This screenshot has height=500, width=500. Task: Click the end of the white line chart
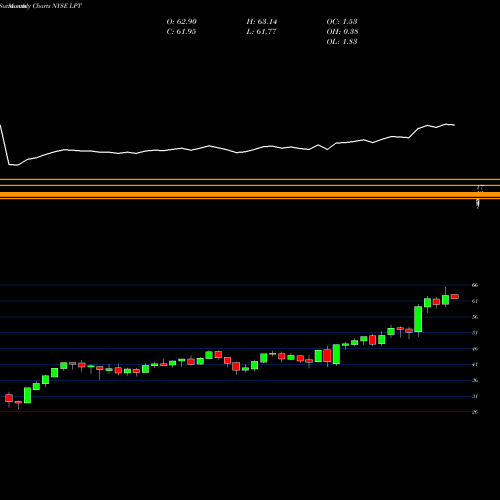454,125
